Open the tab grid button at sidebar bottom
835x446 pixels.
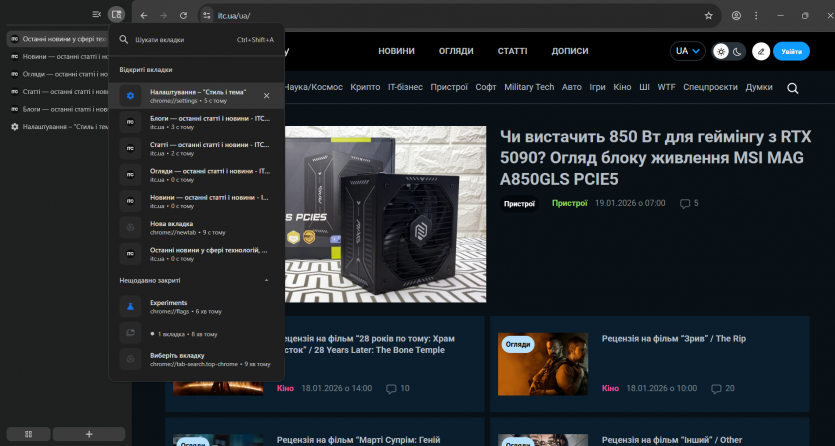point(29,434)
